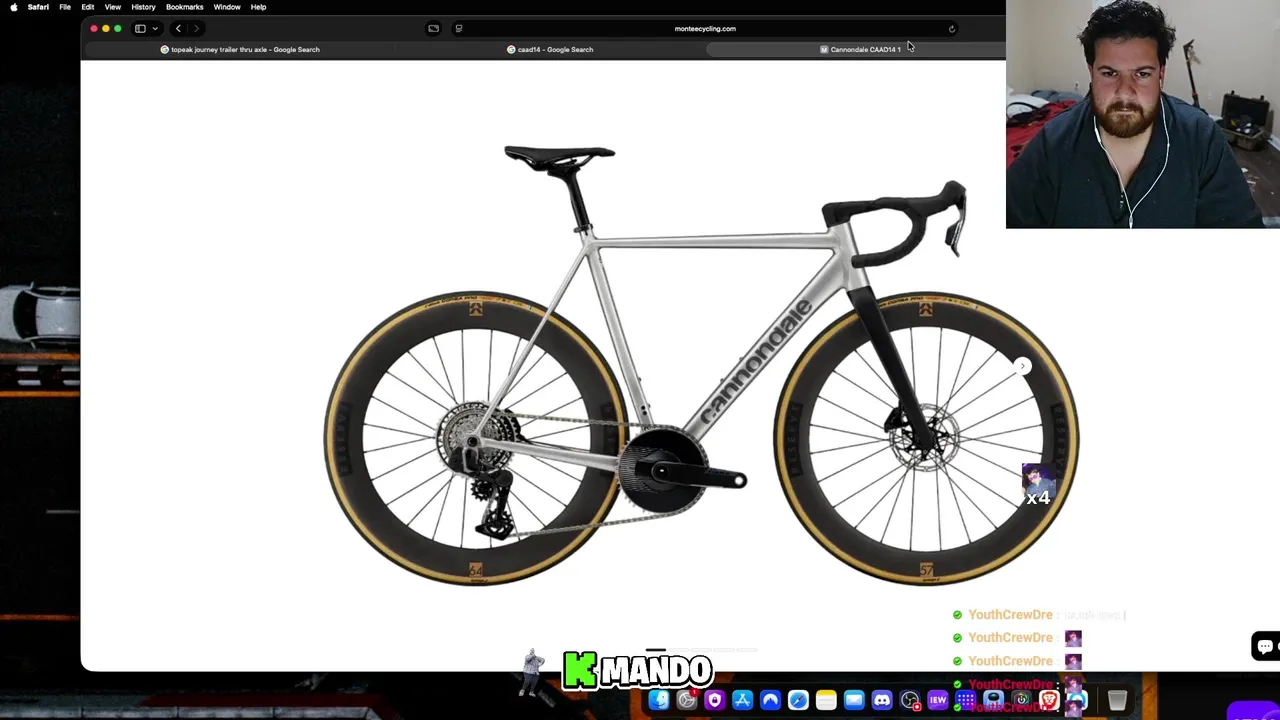
Task: Open Launchpad grid app in the Dock
Action: click(965, 700)
